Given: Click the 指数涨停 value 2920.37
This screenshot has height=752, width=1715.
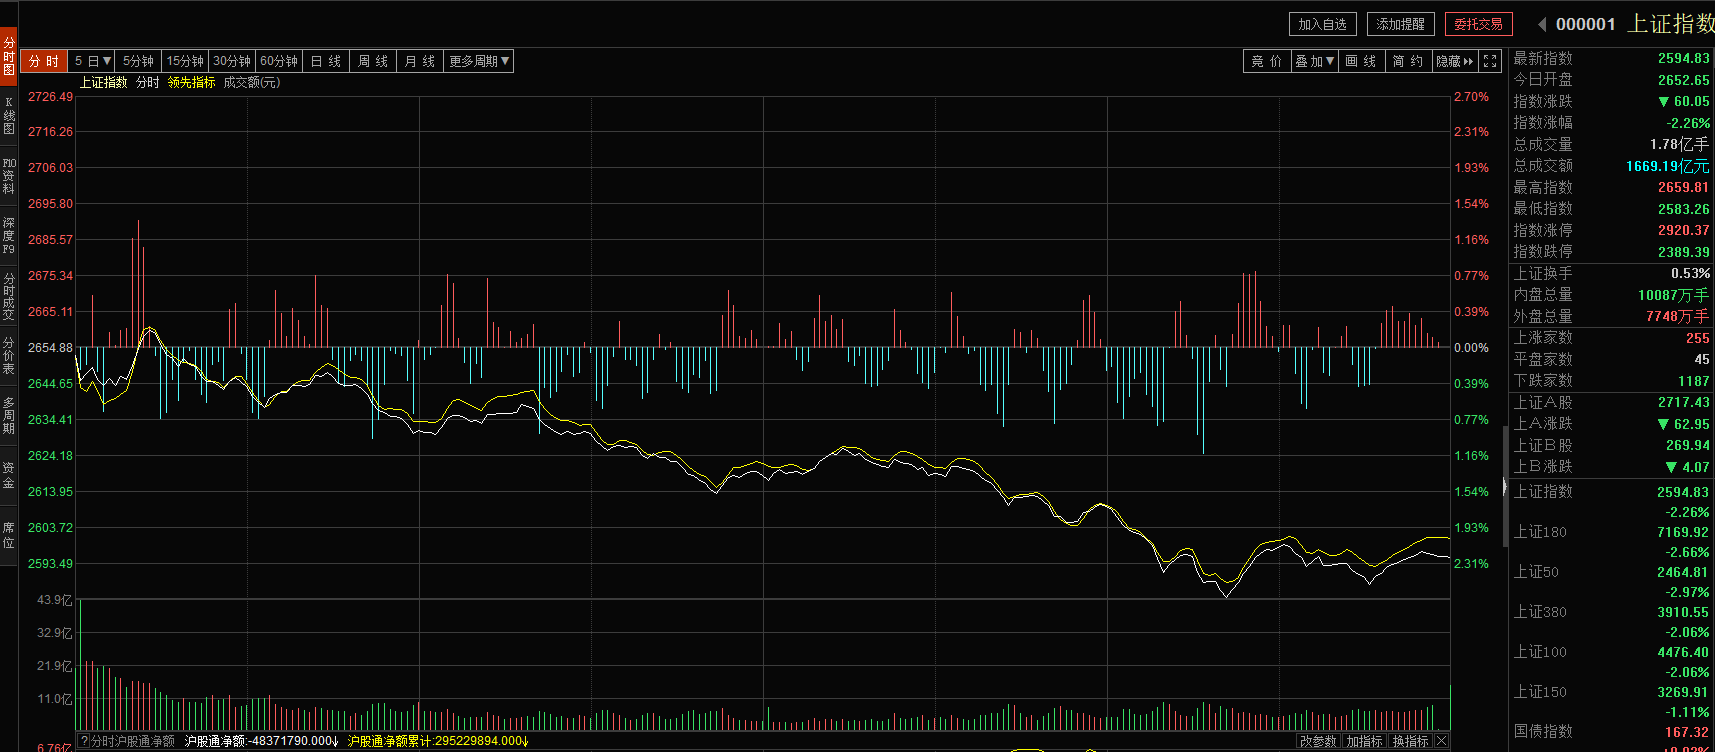Looking at the screenshot, I should (x=1683, y=230).
